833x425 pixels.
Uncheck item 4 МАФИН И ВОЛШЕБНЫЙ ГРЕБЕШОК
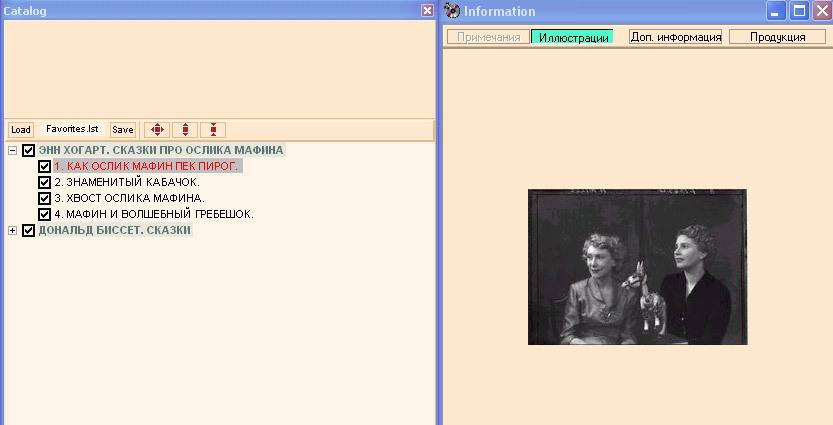tap(45, 214)
